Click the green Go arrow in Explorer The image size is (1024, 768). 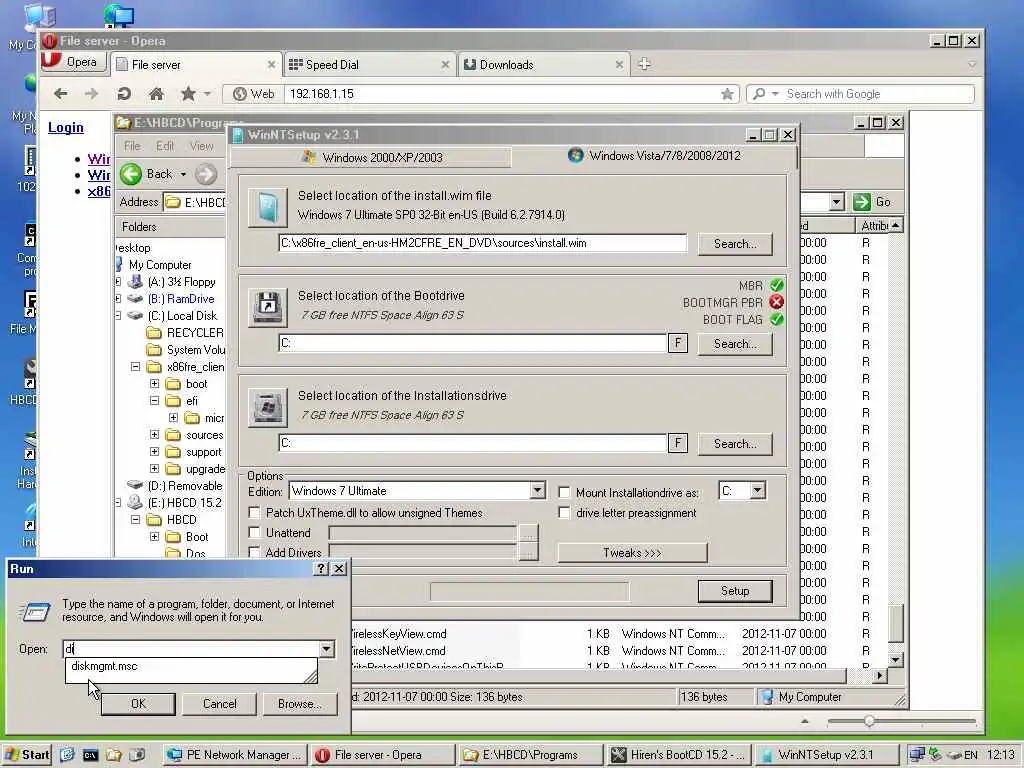point(862,201)
